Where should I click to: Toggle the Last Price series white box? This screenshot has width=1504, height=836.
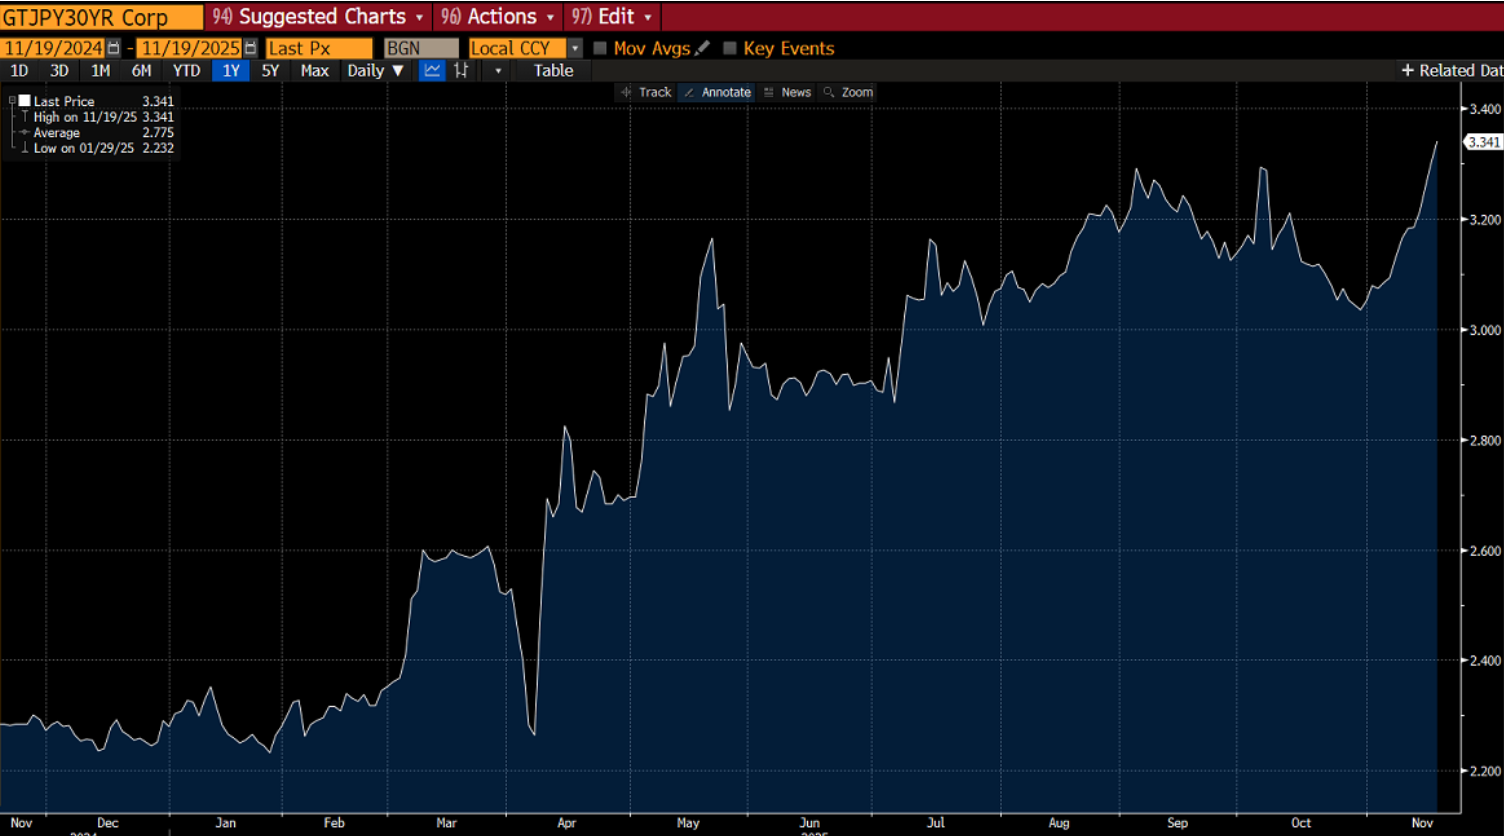pos(25,101)
